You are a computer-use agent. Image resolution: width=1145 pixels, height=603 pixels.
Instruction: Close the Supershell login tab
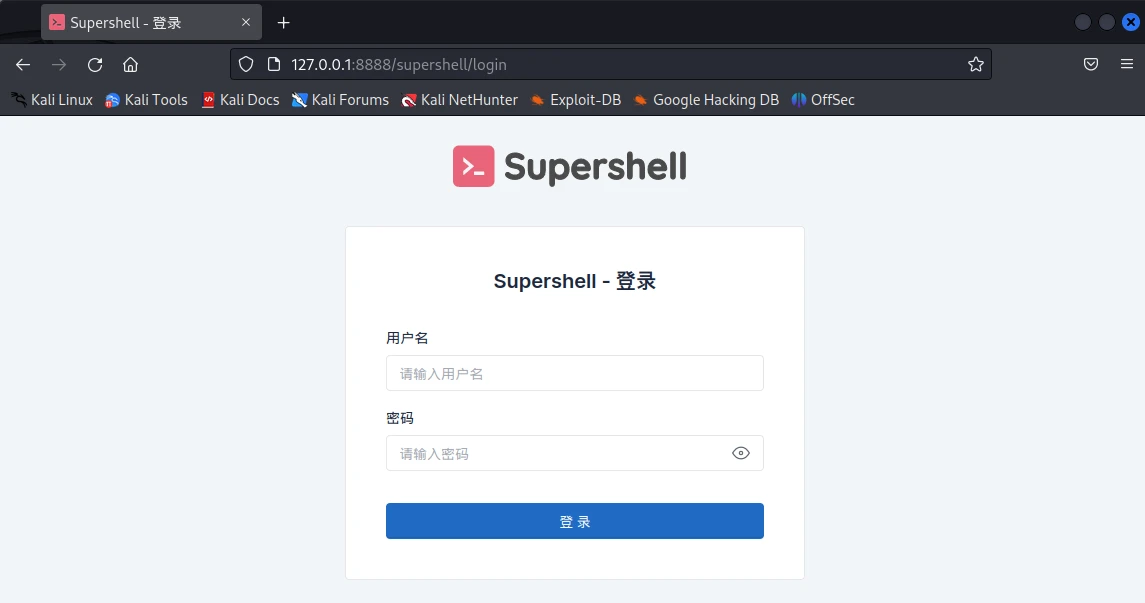246,22
